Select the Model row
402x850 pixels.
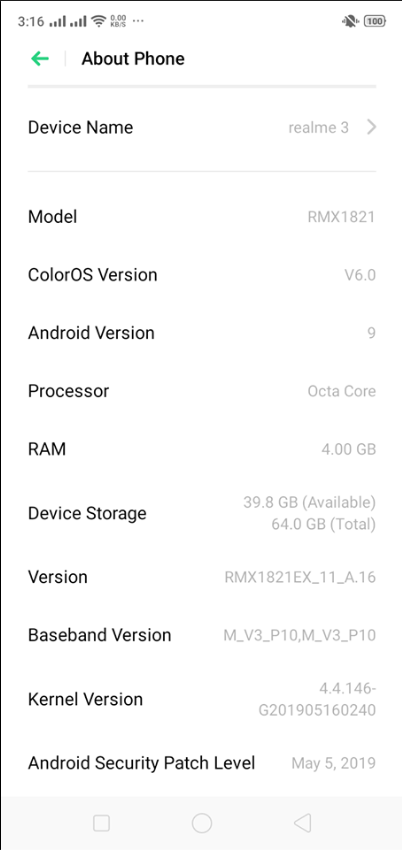[202, 217]
